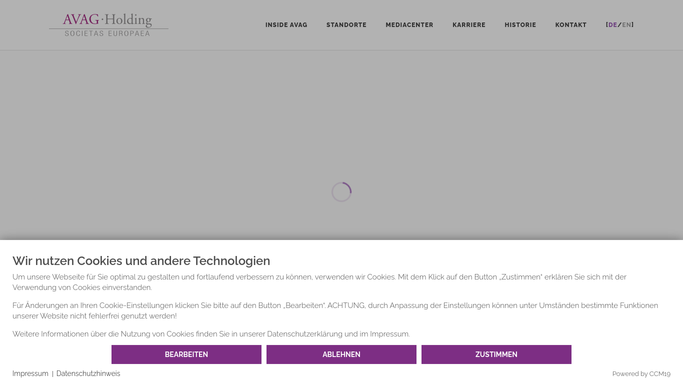
Task: Open the Datenschutzhinweis link
Action: (88, 374)
